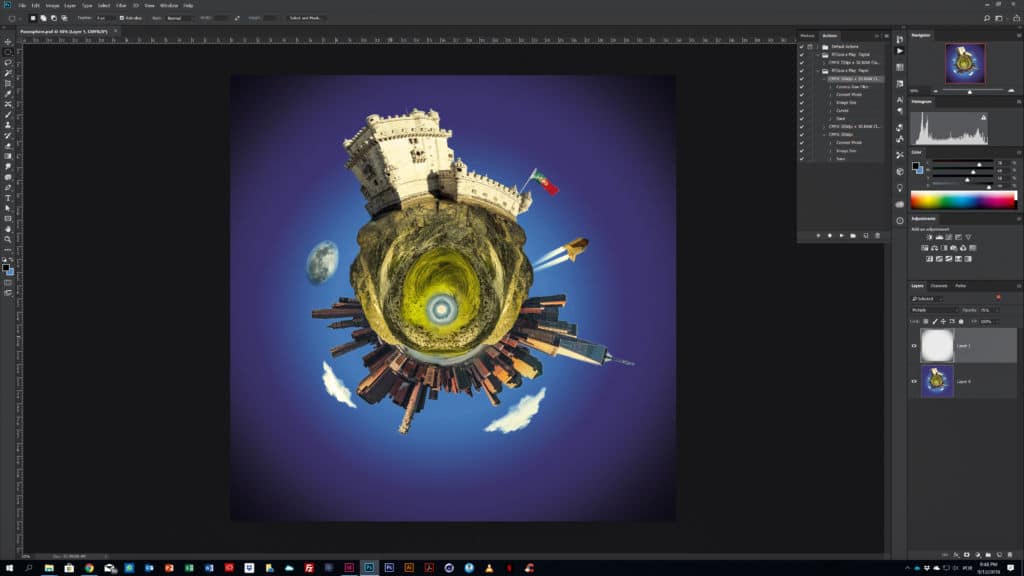Choose the Horizontal Type tool
This screenshot has height=576, width=1024.
coord(8,198)
